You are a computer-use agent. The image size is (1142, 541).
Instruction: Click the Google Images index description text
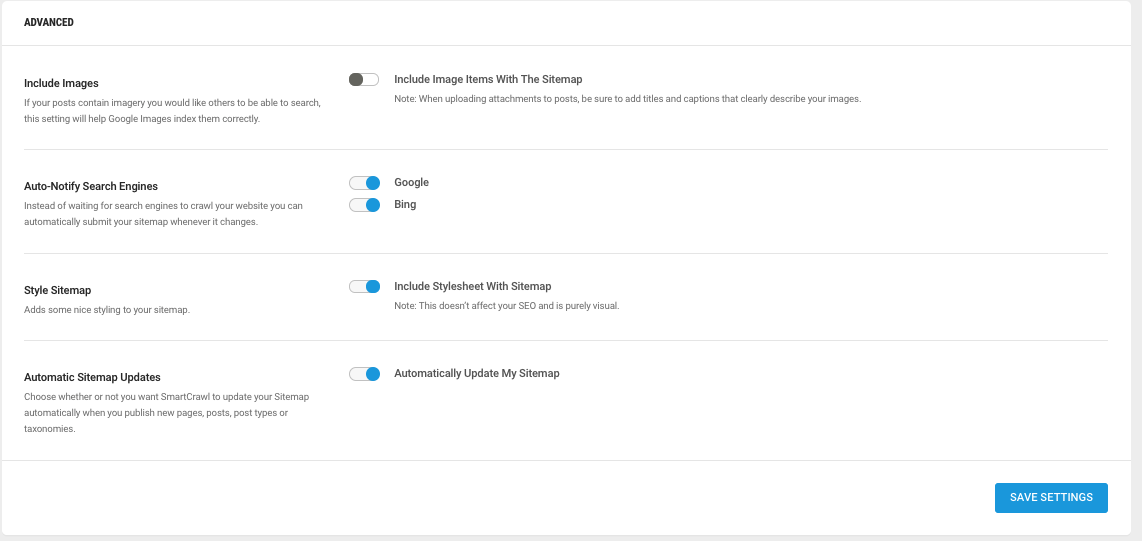pyautogui.click(x=173, y=111)
